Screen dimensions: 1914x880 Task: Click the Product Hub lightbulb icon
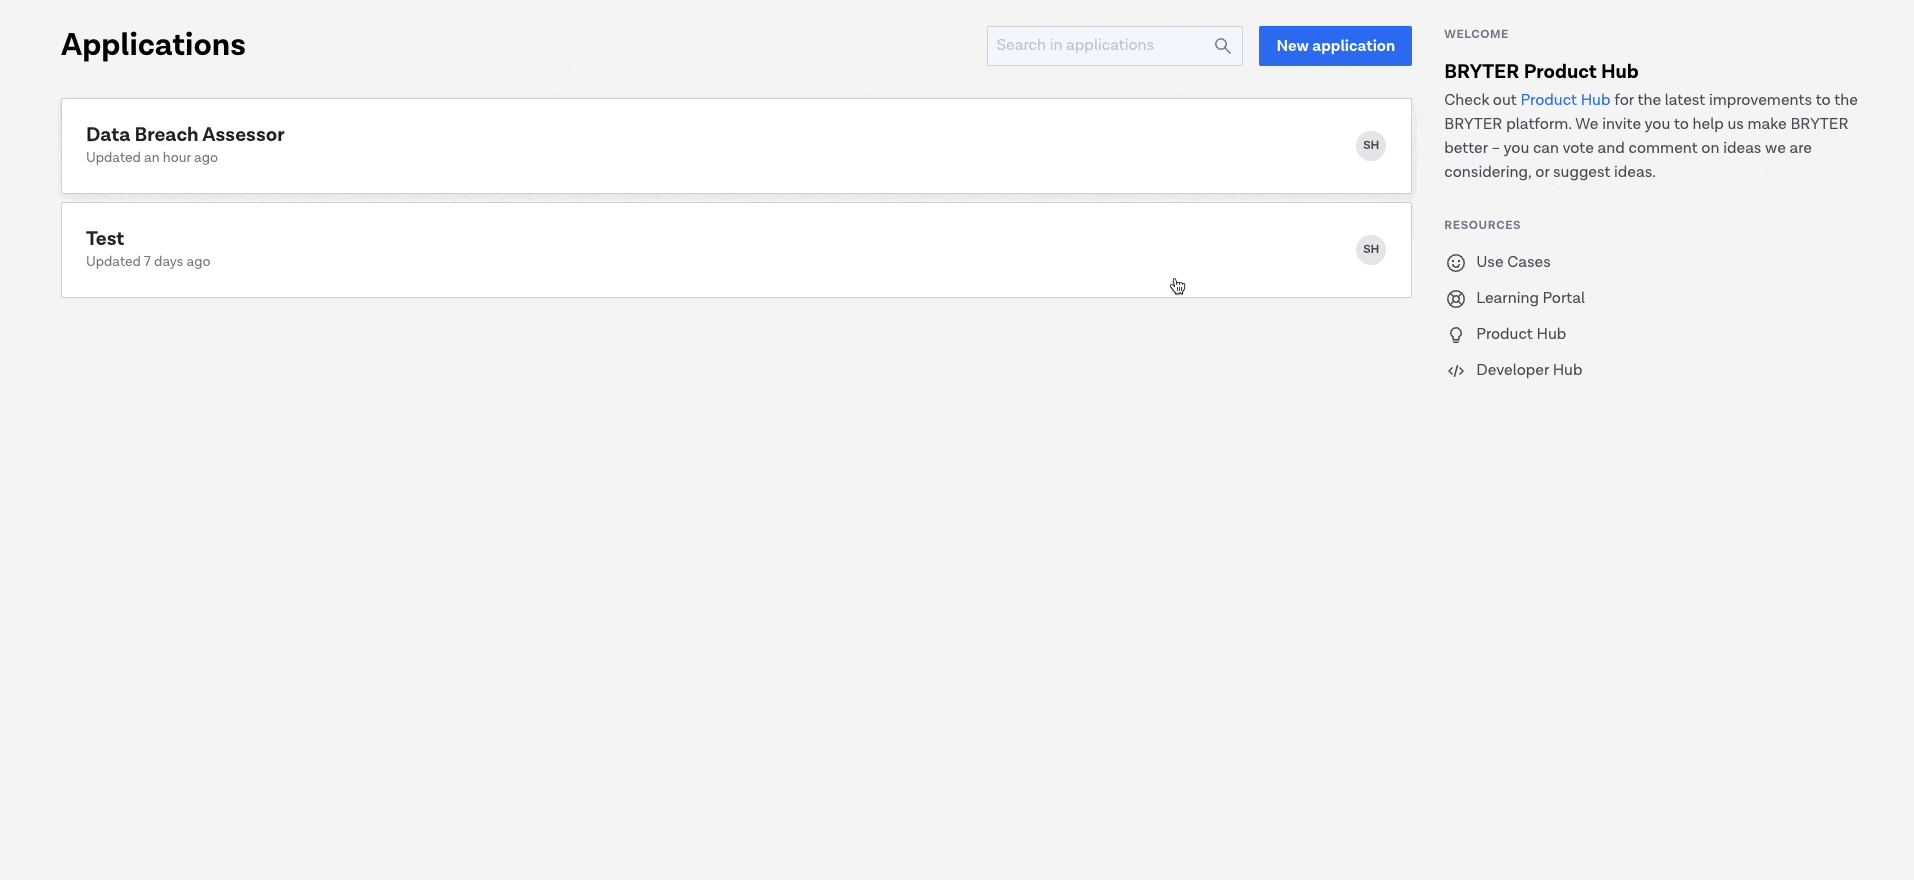coord(1456,335)
